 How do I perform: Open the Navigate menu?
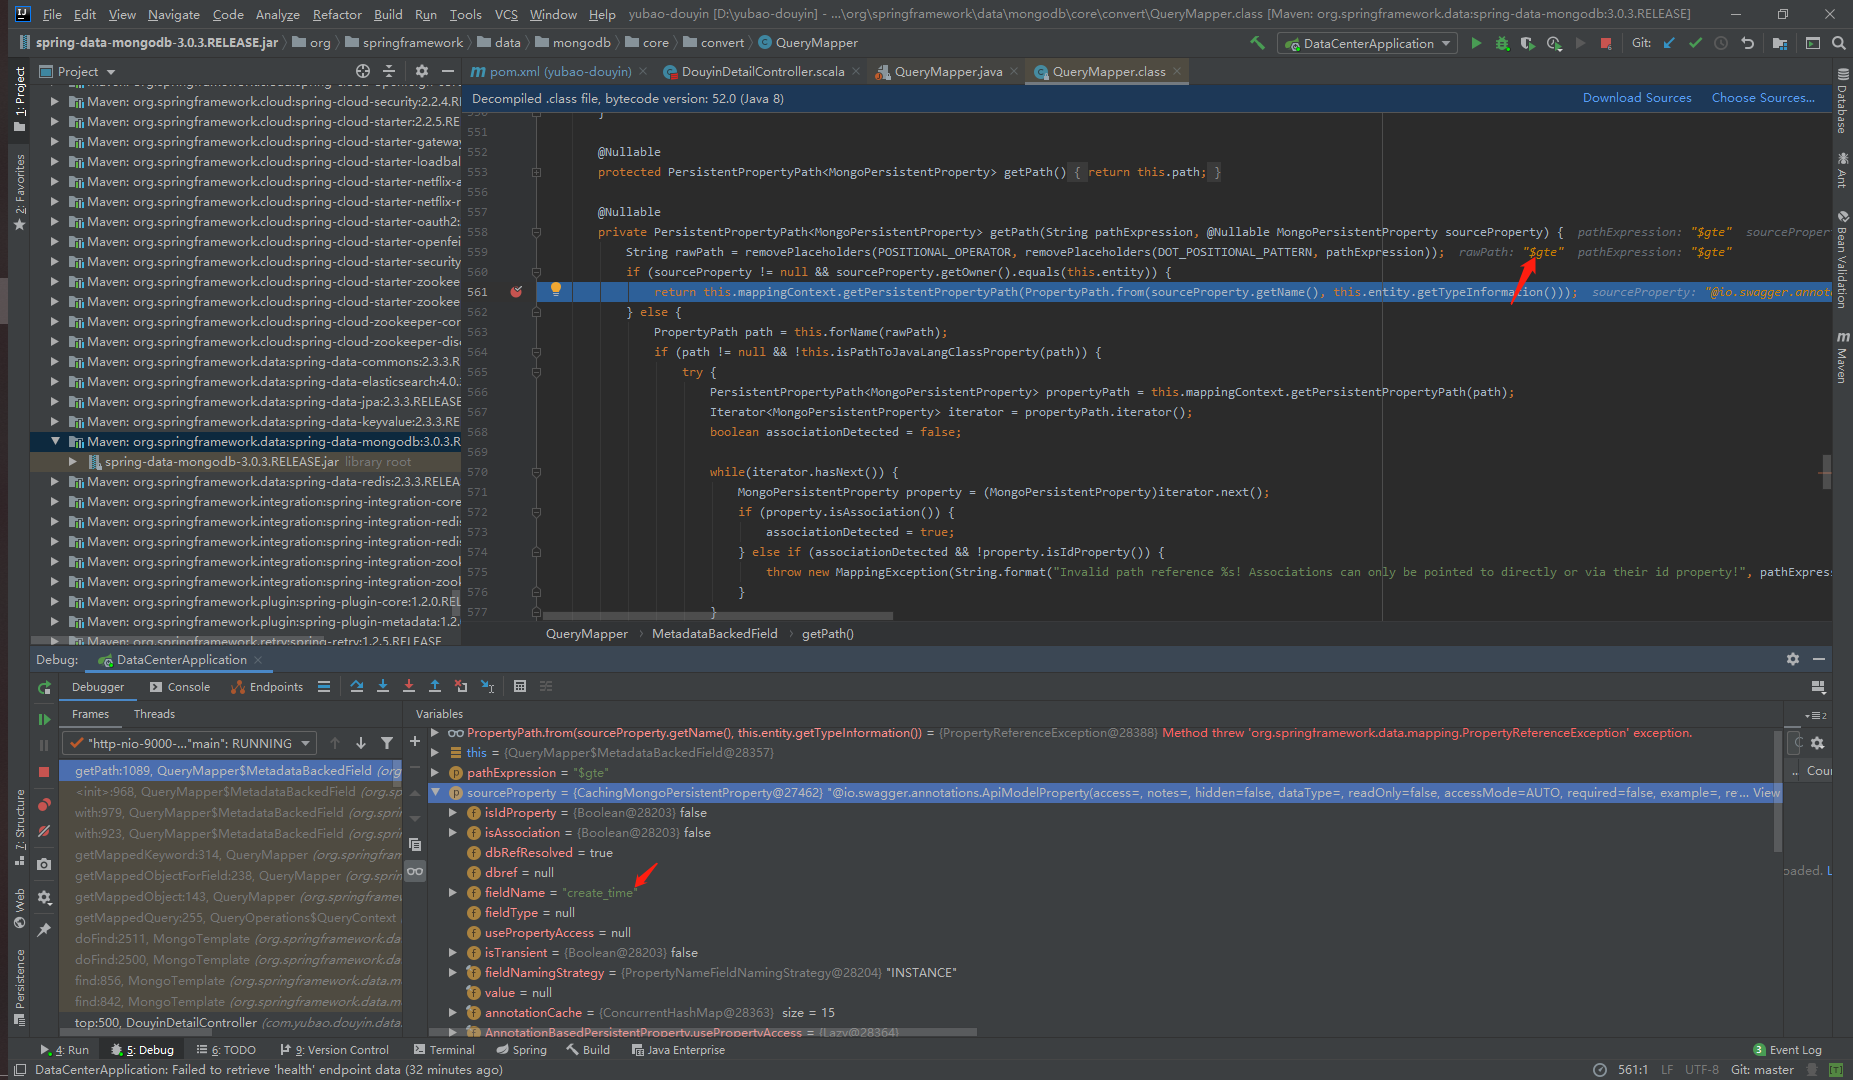pos(174,14)
